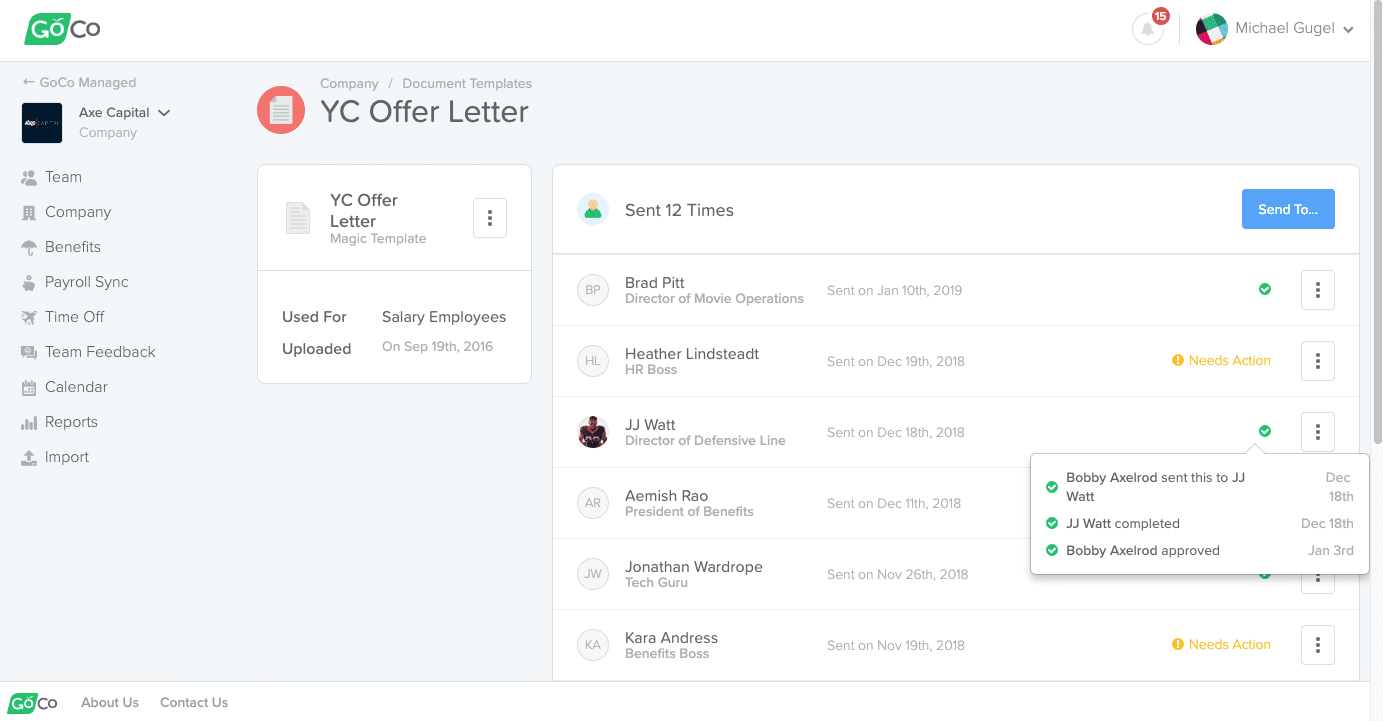This screenshot has width=1383, height=721.
Task: Open the Company sidebar section
Action: pos(76,211)
